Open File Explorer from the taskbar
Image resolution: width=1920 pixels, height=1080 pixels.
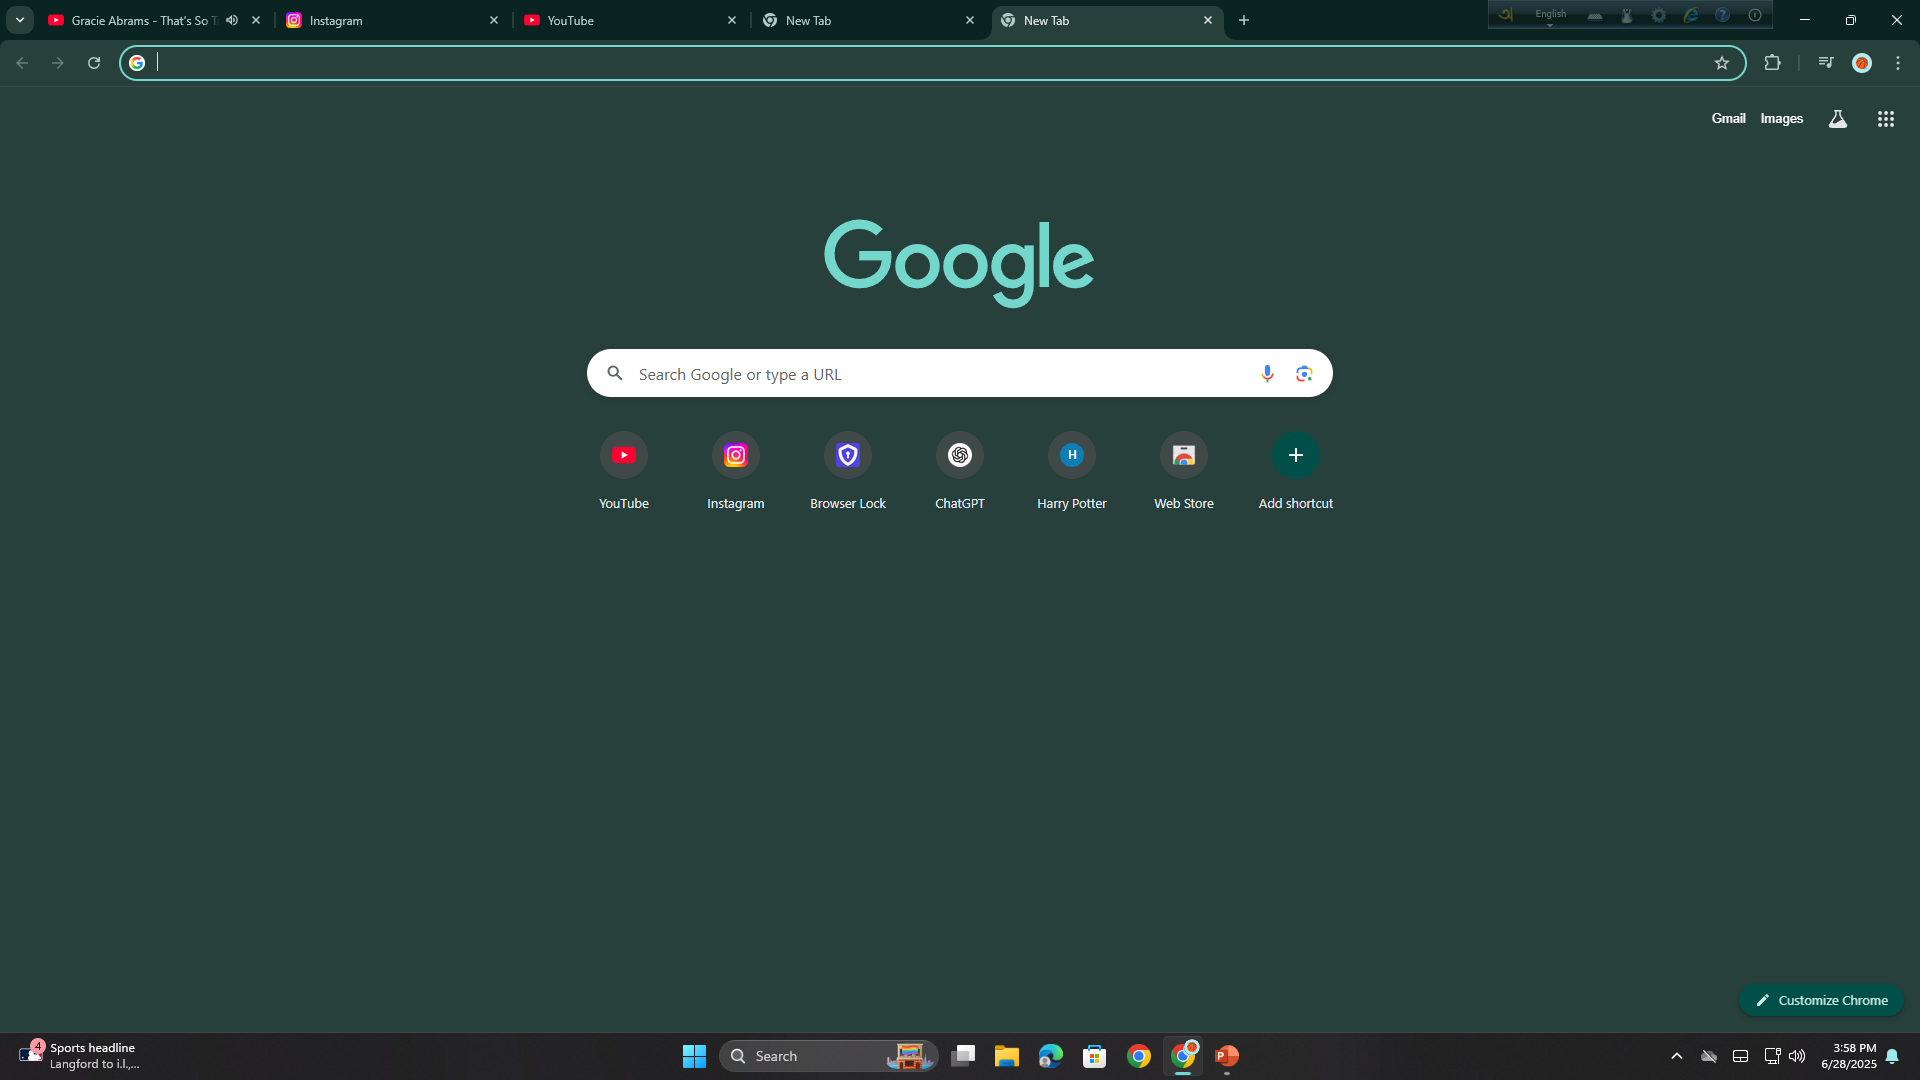click(1007, 1056)
